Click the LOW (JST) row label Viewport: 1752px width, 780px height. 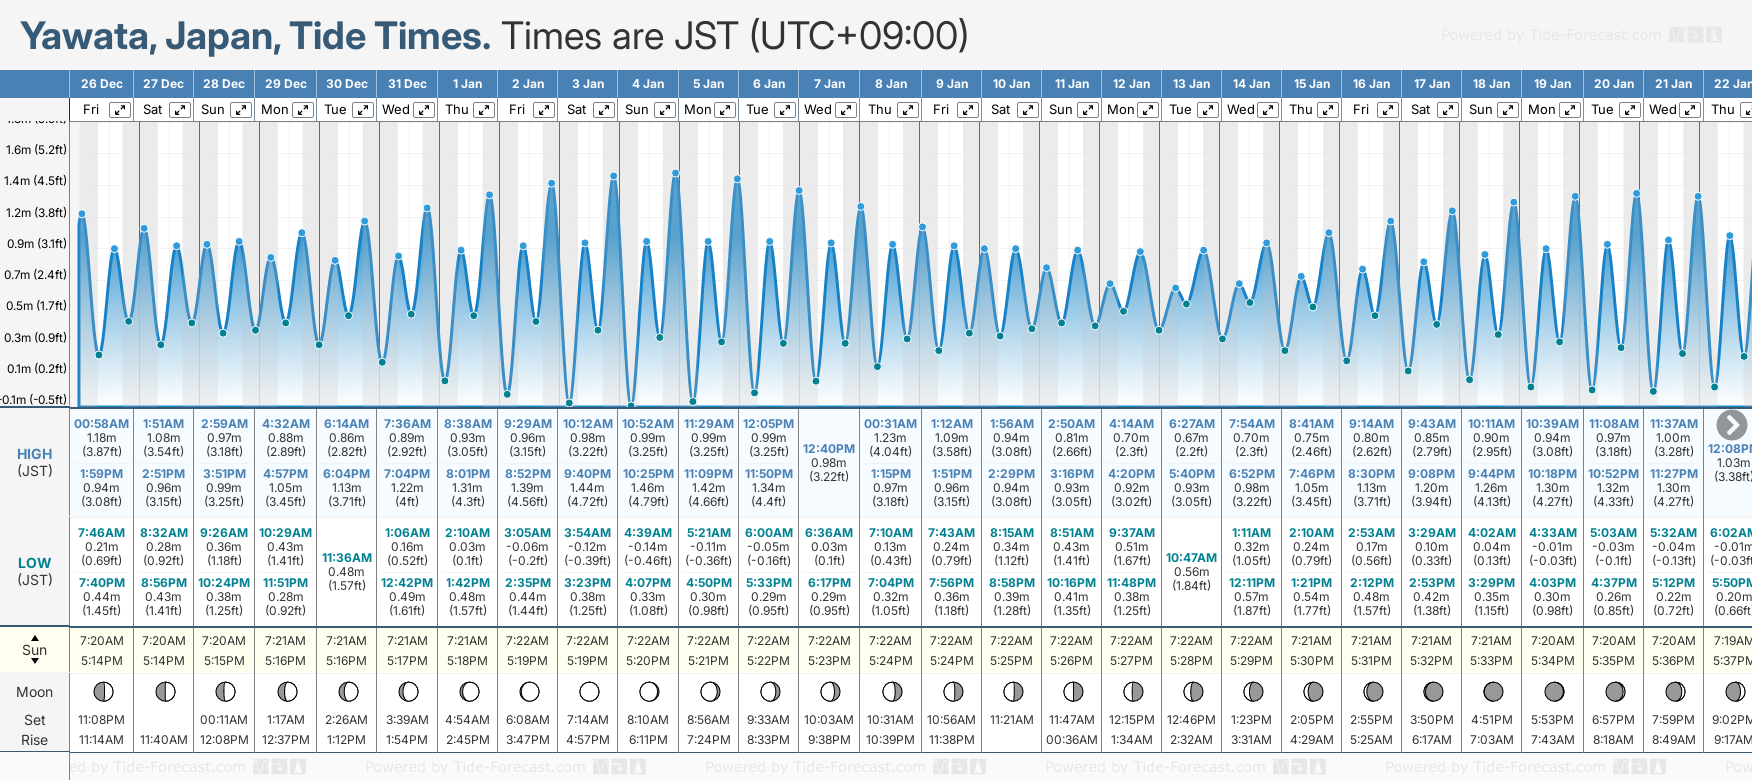[x=35, y=571]
